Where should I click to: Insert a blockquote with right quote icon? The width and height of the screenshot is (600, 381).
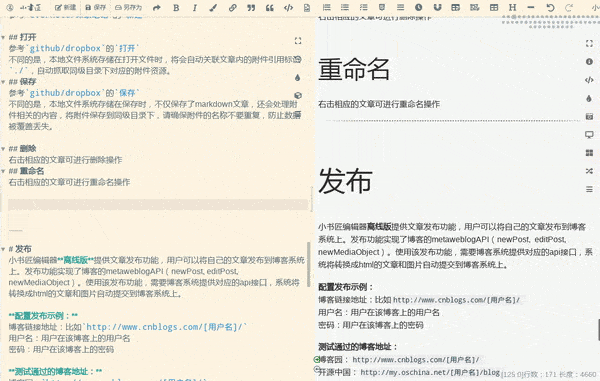click(x=251, y=8)
